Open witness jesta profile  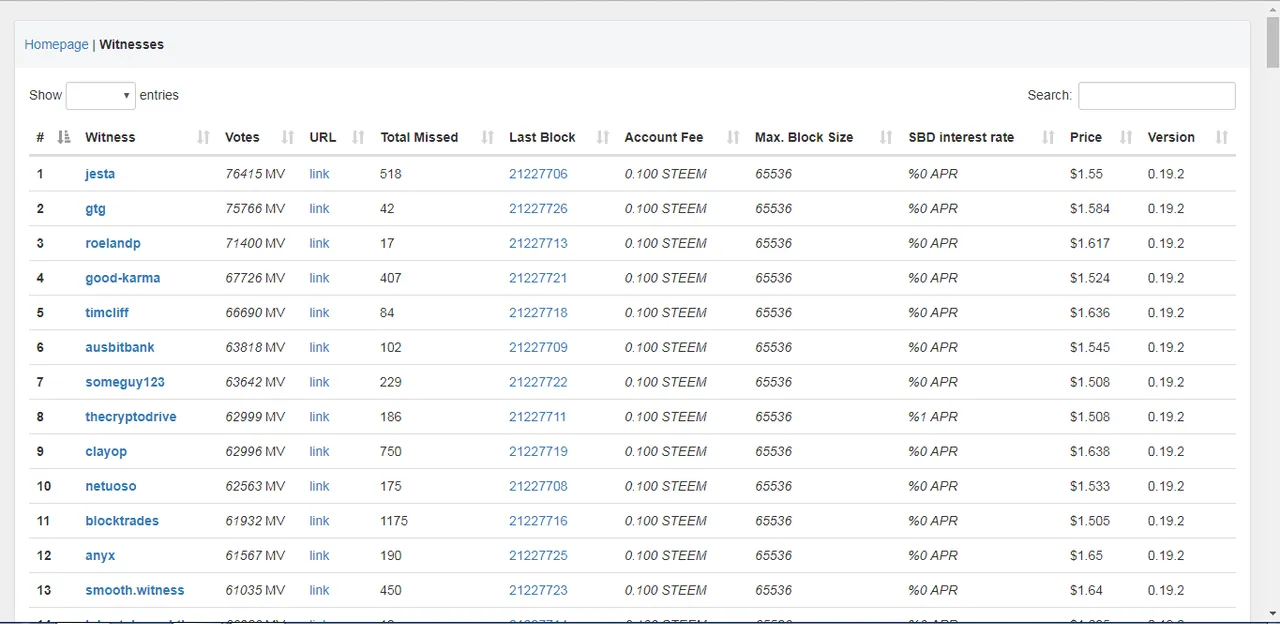click(100, 174)
